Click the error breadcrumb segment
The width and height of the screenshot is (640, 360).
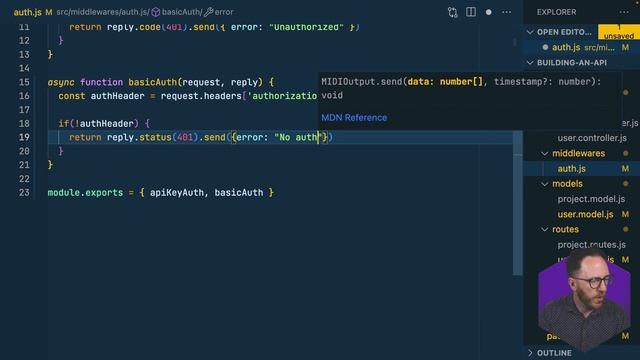pyautogui.click(x=219, y=12)
